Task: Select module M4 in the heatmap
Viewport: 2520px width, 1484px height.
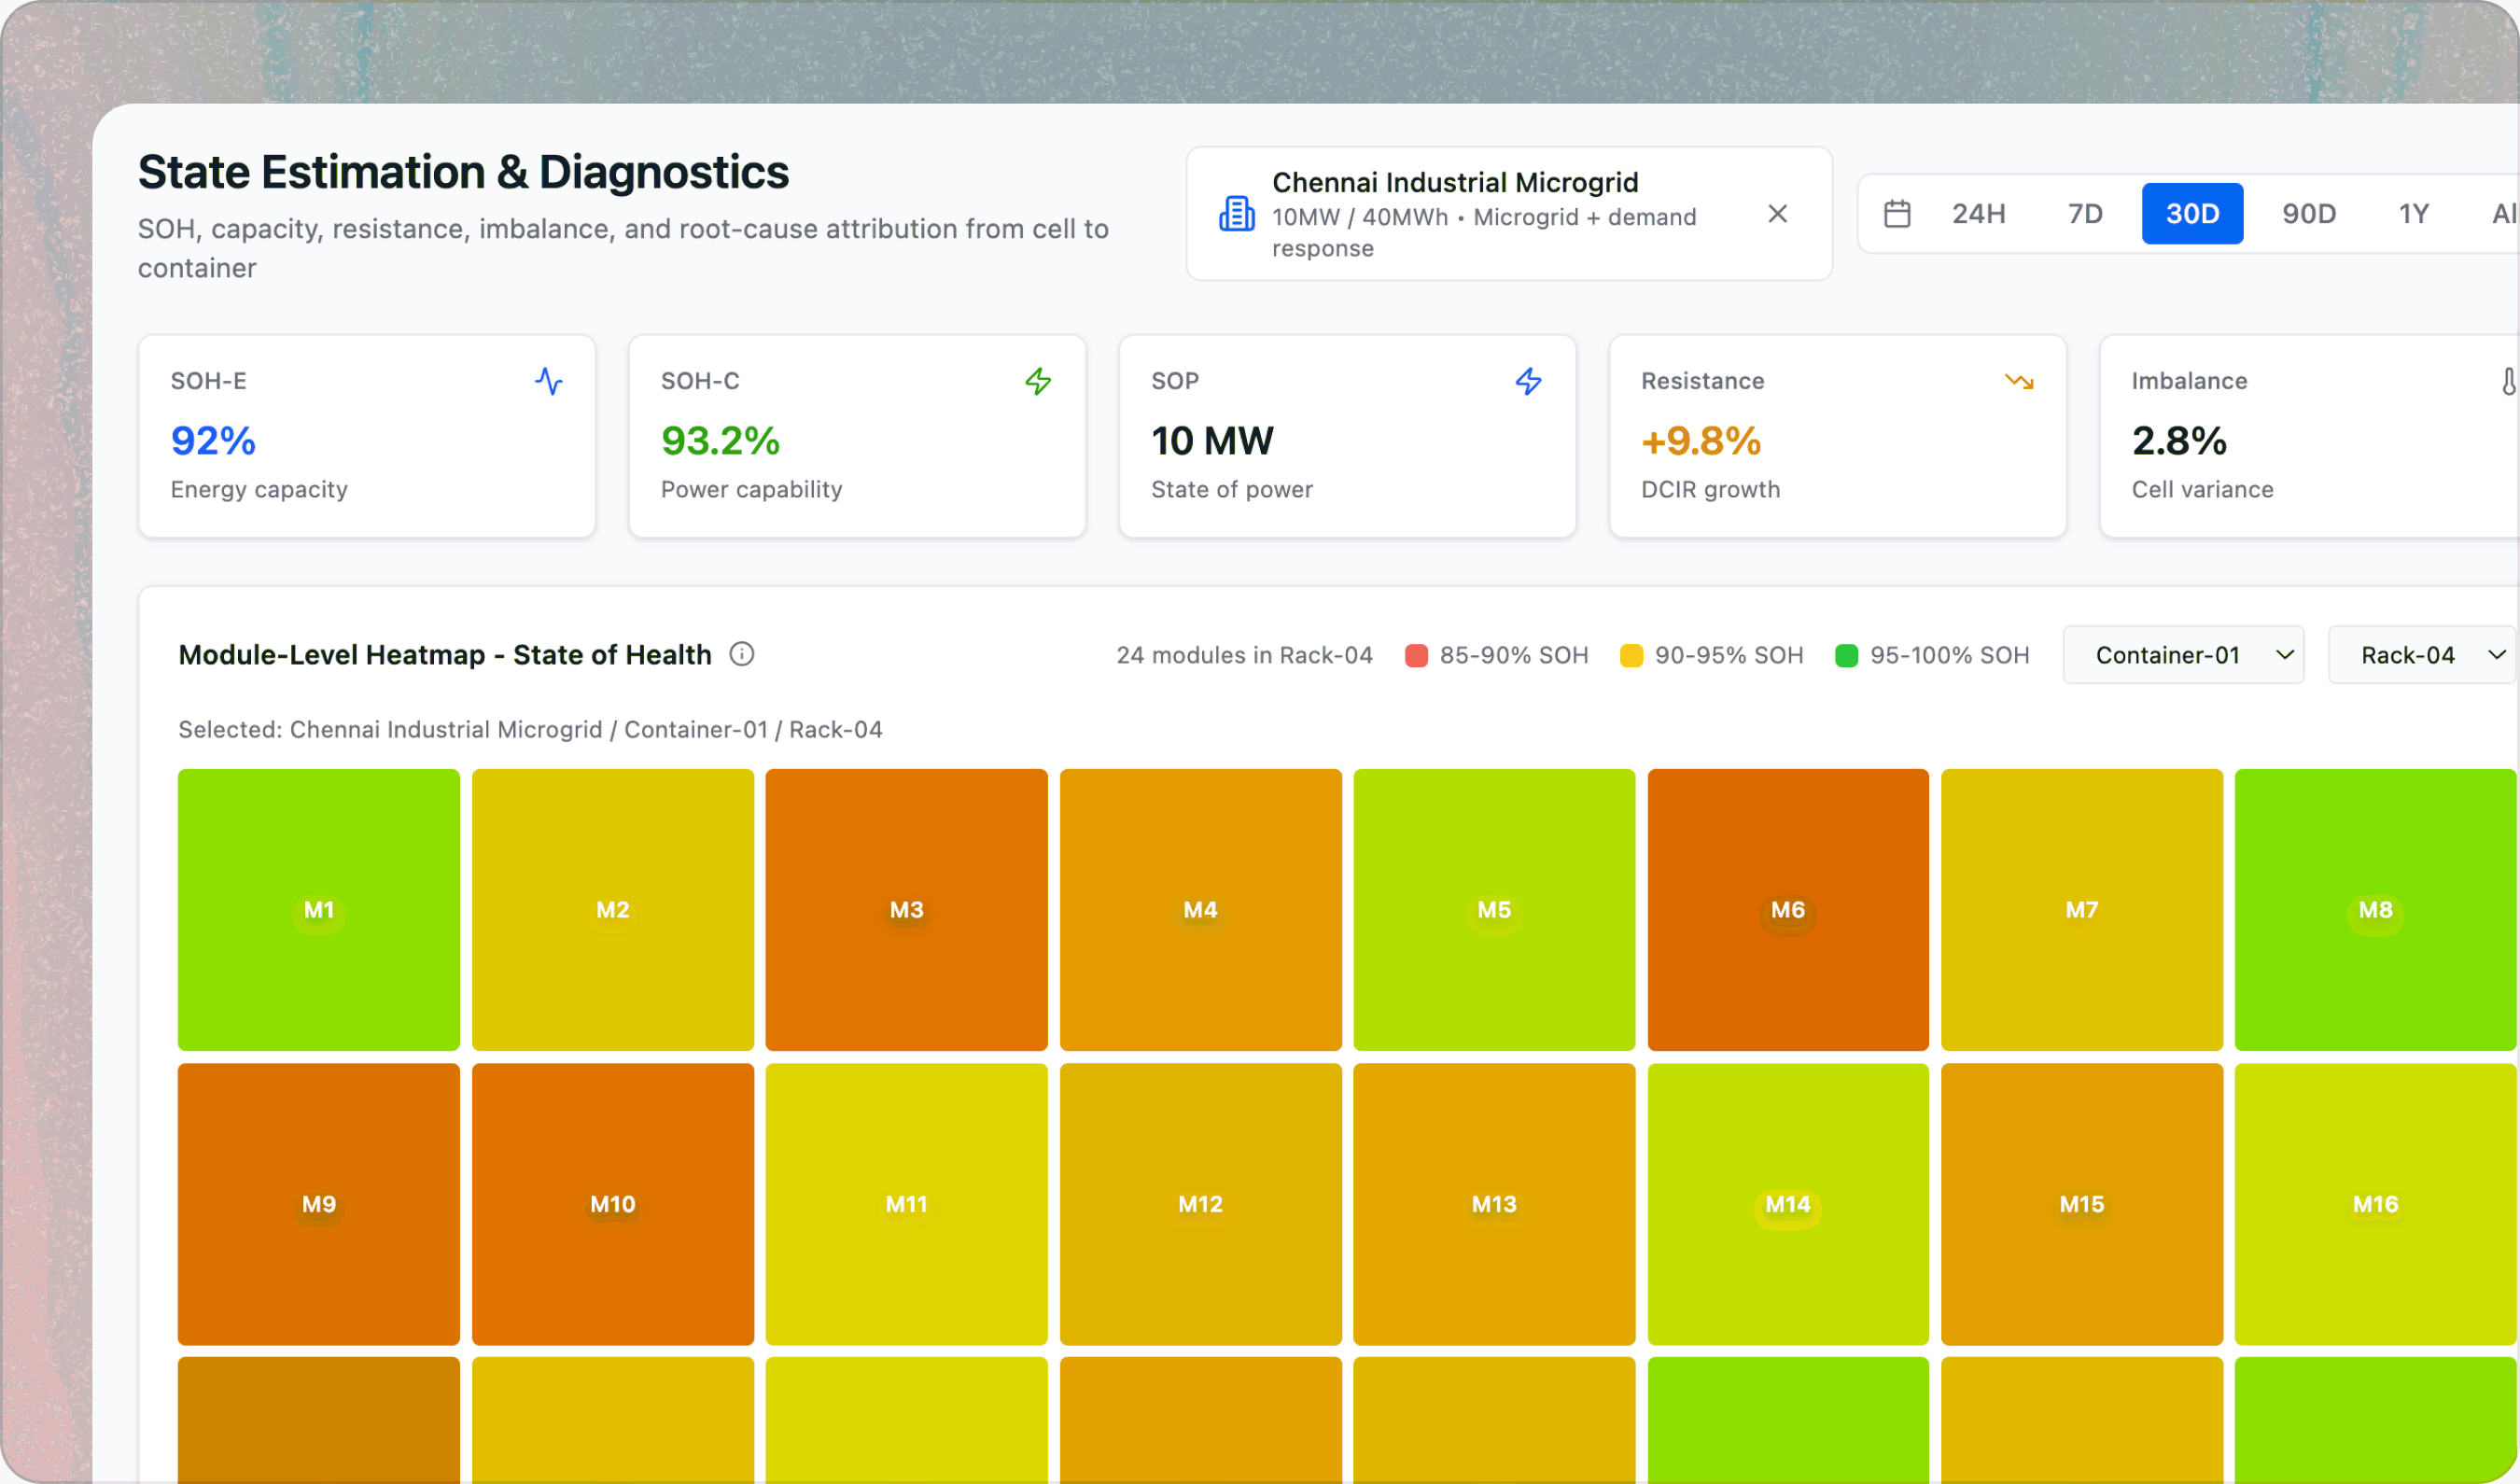Action: point(1201,910)
